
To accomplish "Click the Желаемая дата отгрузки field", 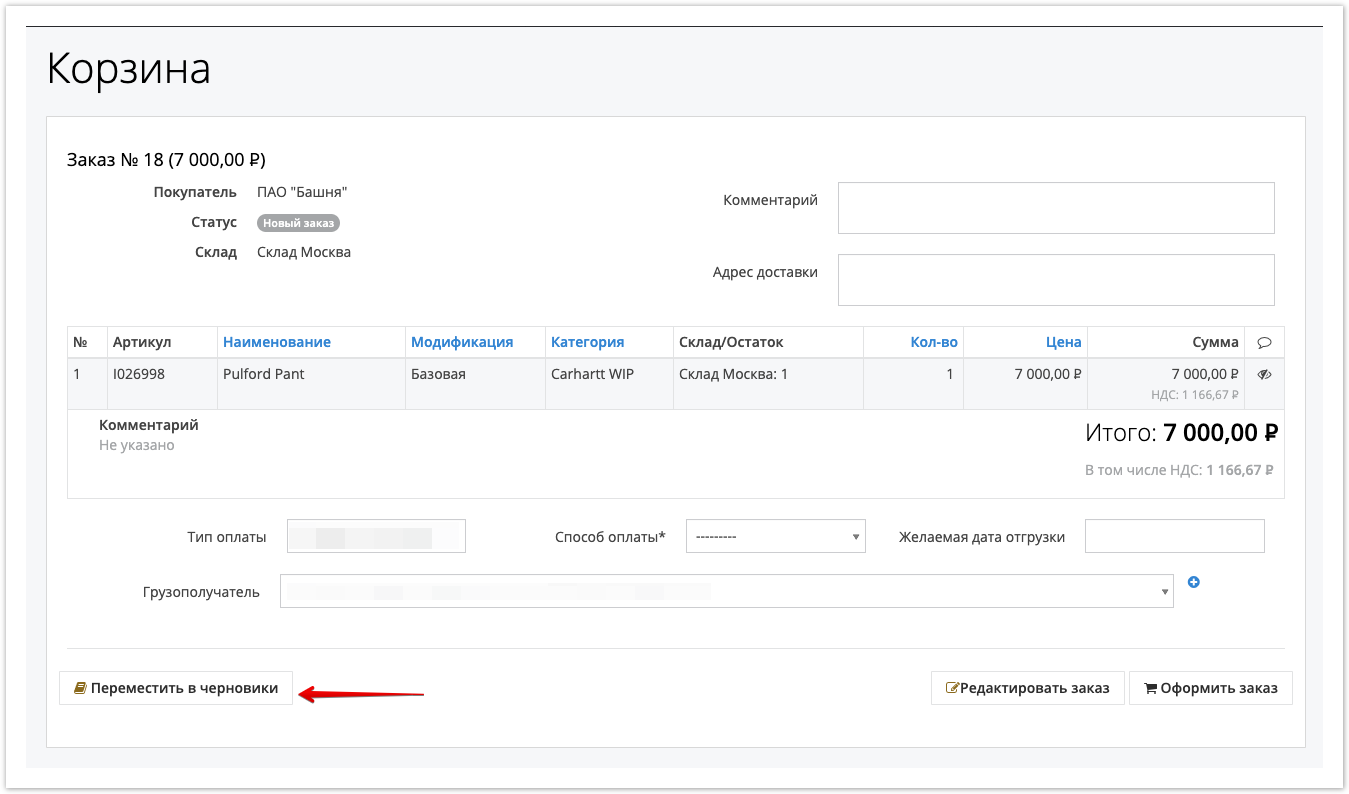I will 1175,536.
